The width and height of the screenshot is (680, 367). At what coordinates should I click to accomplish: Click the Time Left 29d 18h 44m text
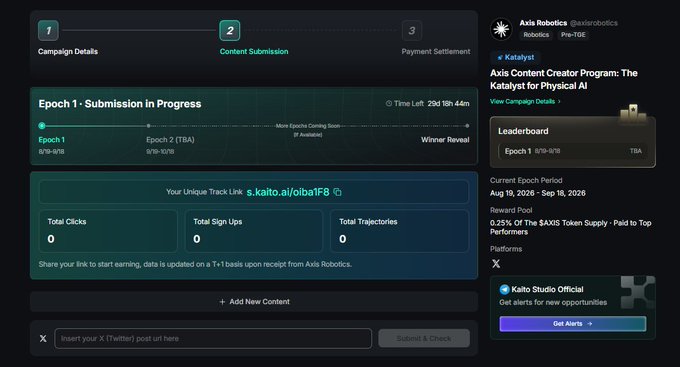point(427,103)
